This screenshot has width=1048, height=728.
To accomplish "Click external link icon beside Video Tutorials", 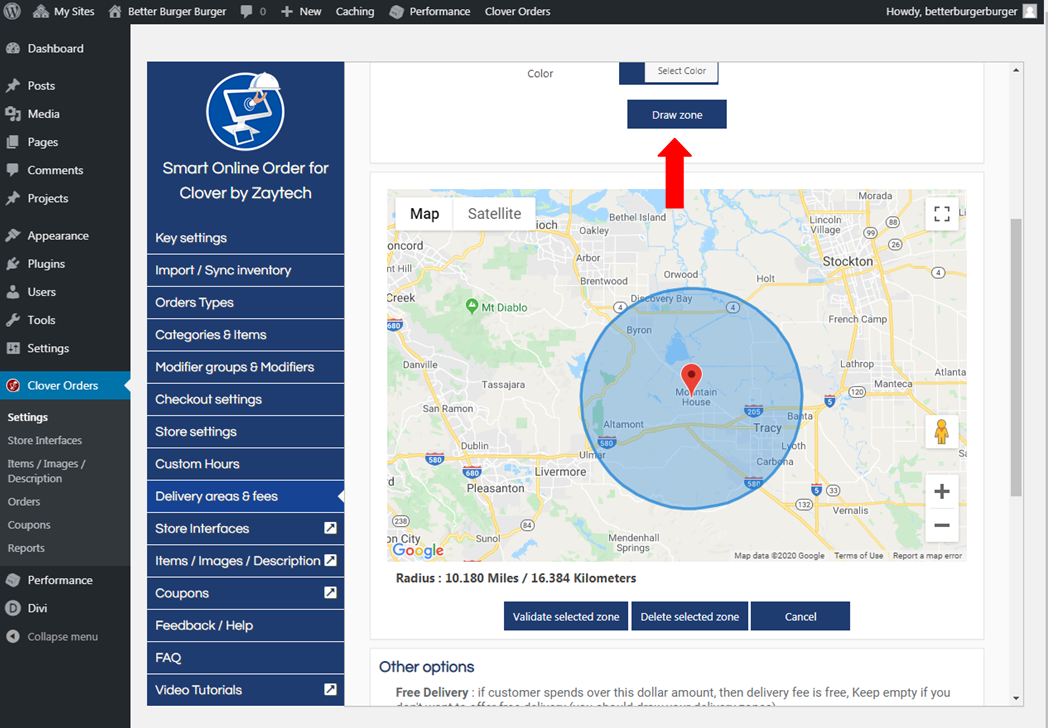I will [x=330, y=689].
